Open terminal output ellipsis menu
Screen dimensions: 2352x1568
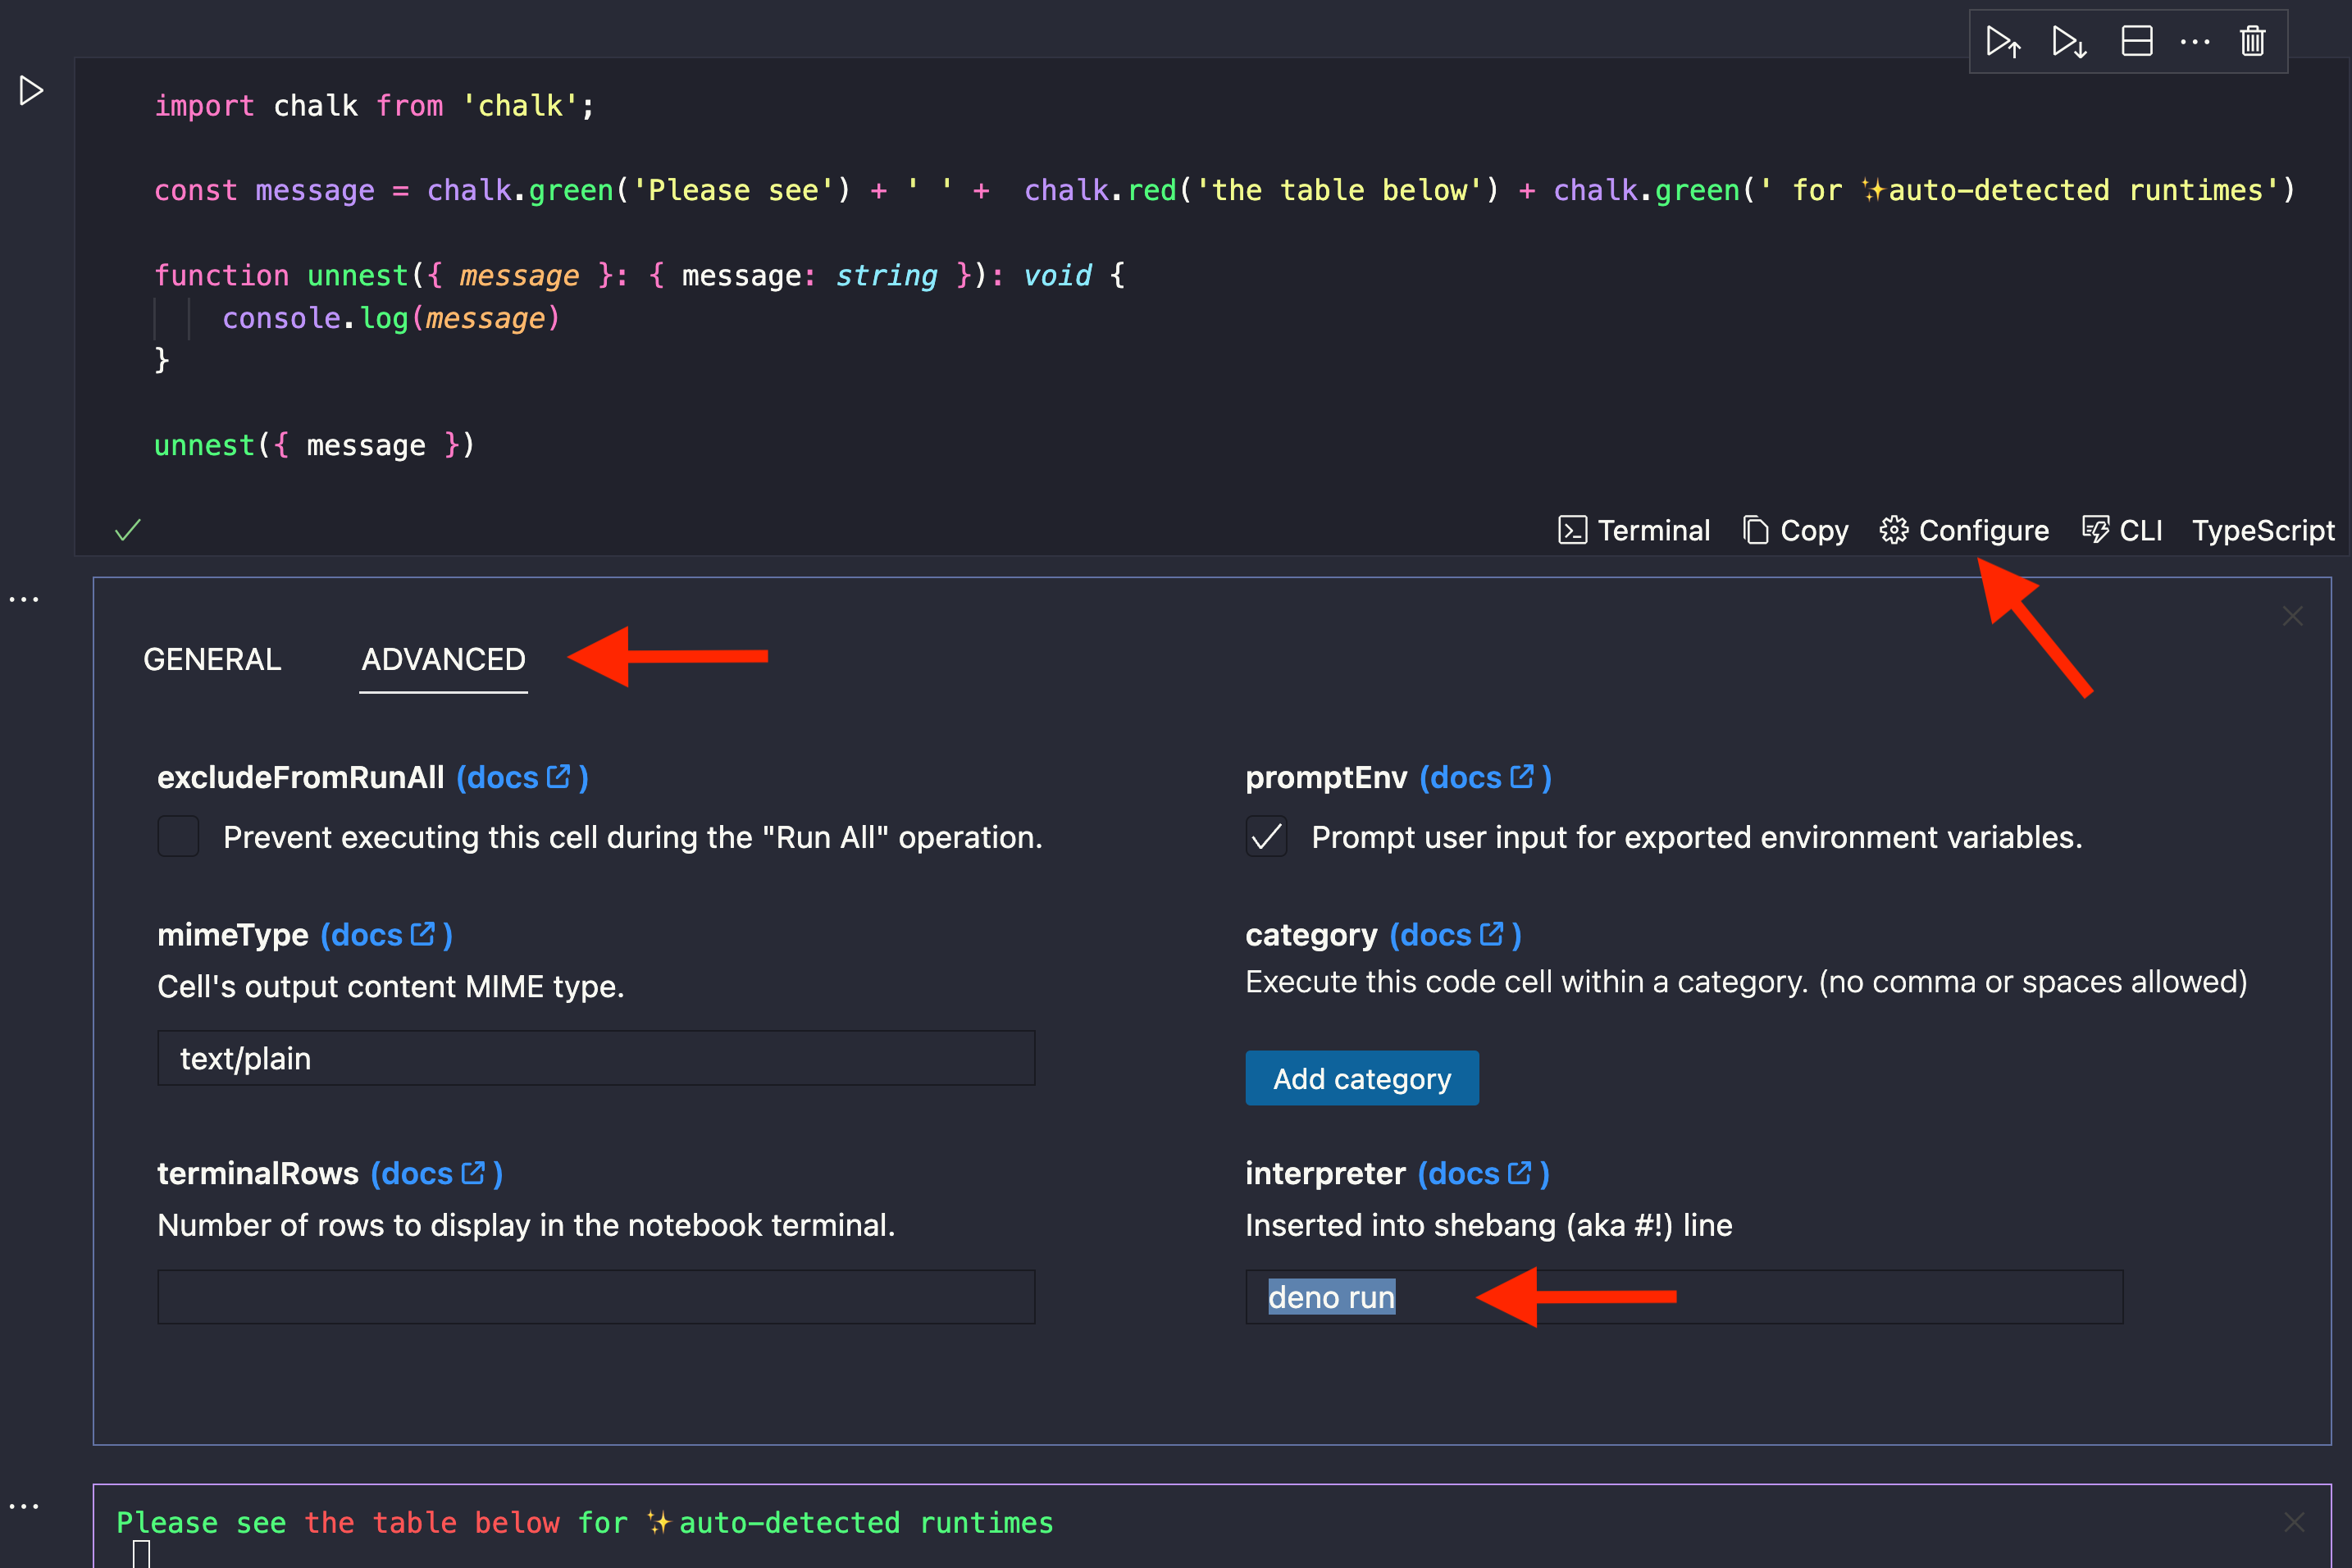23,1506
